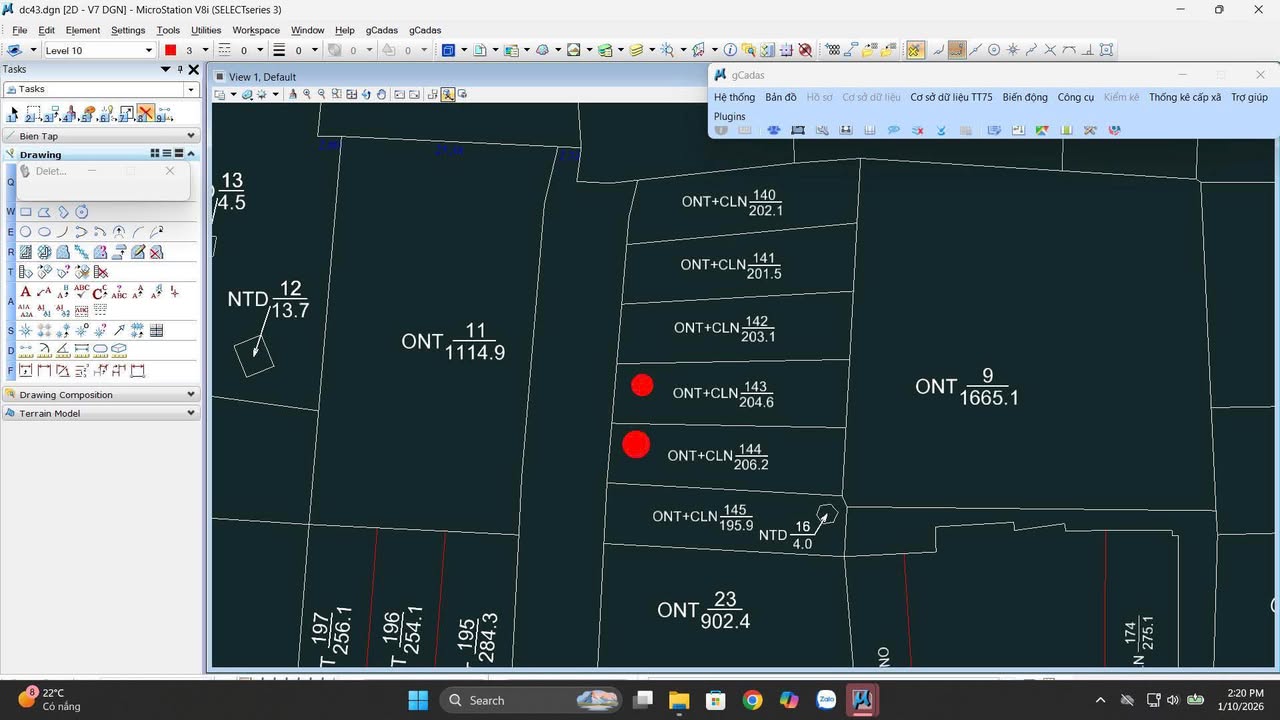Click the Delete Element tool icon

point(146,113)
